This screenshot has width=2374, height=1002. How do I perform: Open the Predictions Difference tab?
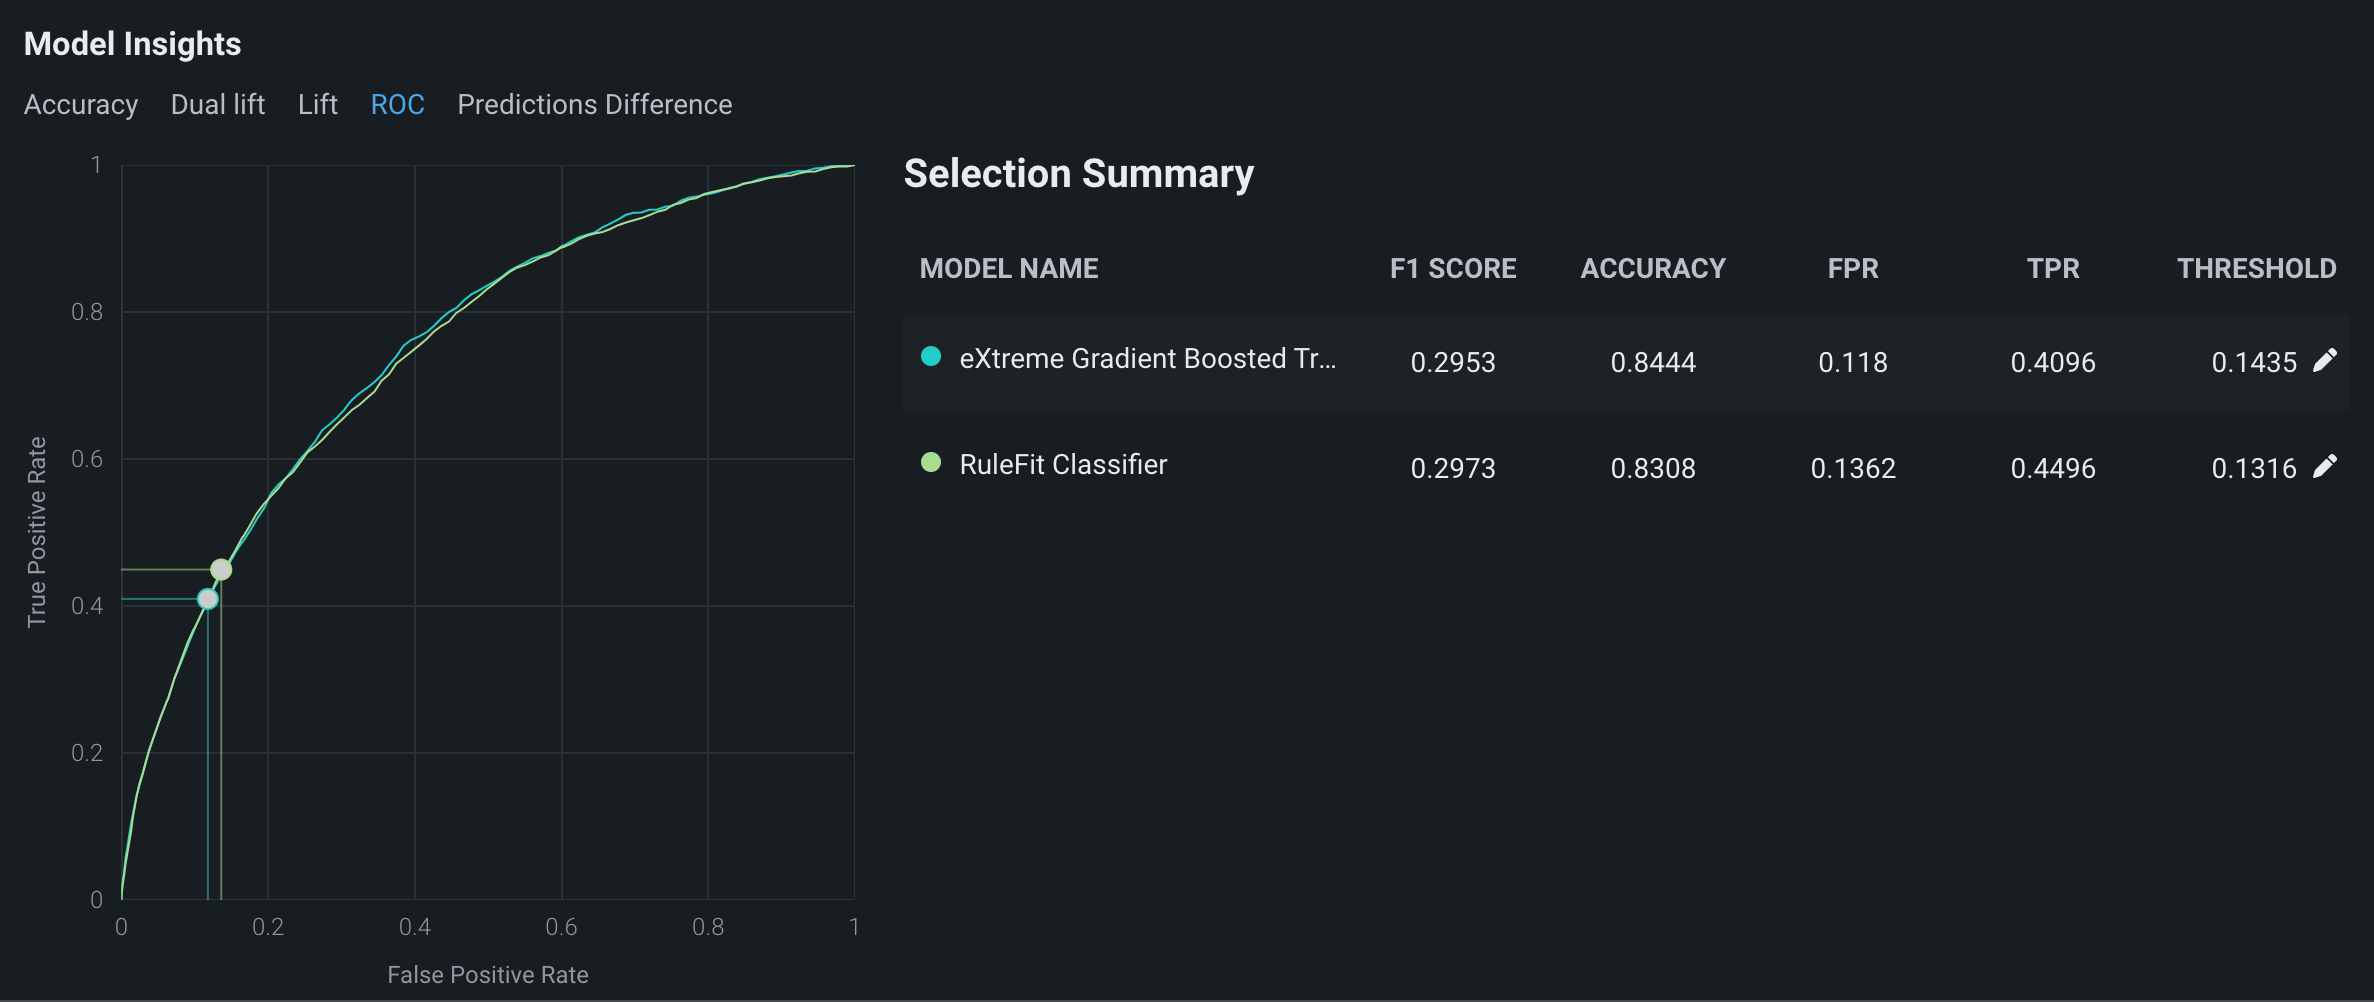(x=595, y=105)
